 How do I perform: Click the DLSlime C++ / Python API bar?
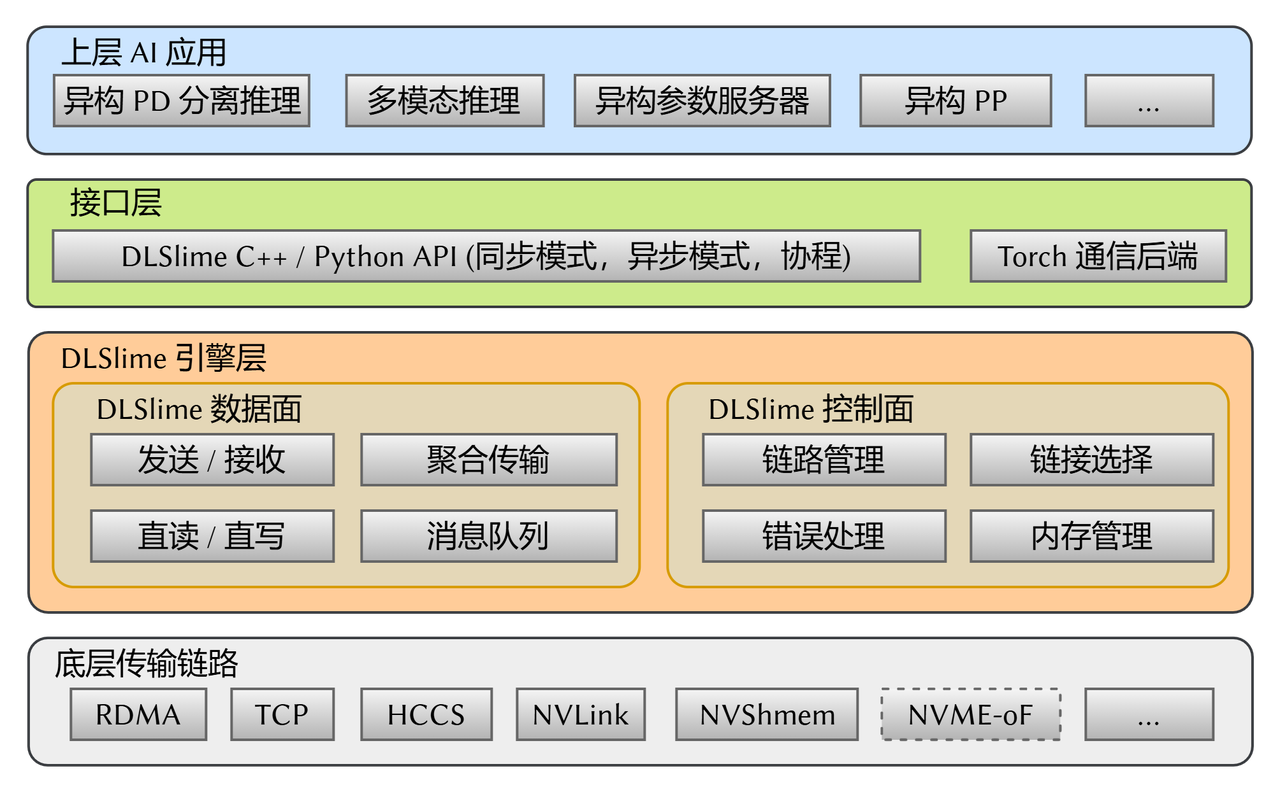(x=486, y=257)
